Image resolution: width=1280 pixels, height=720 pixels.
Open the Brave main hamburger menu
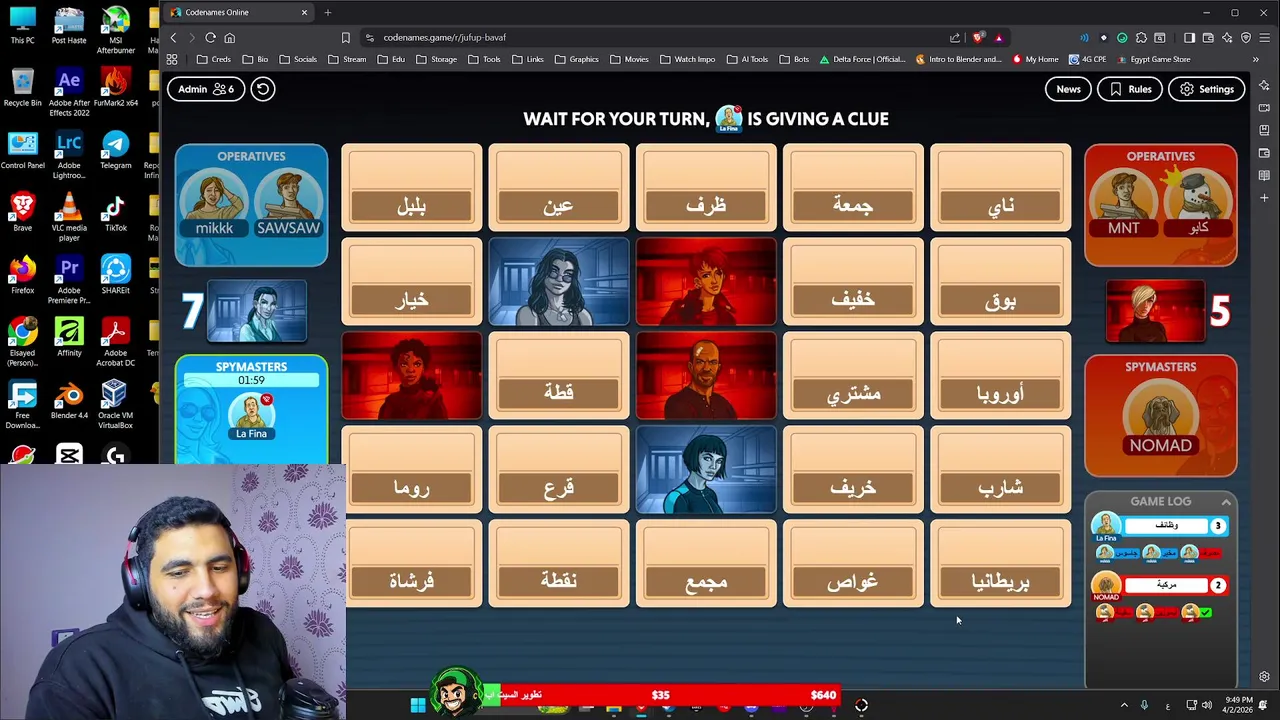pyautogui.click(x=1265, y=38)
